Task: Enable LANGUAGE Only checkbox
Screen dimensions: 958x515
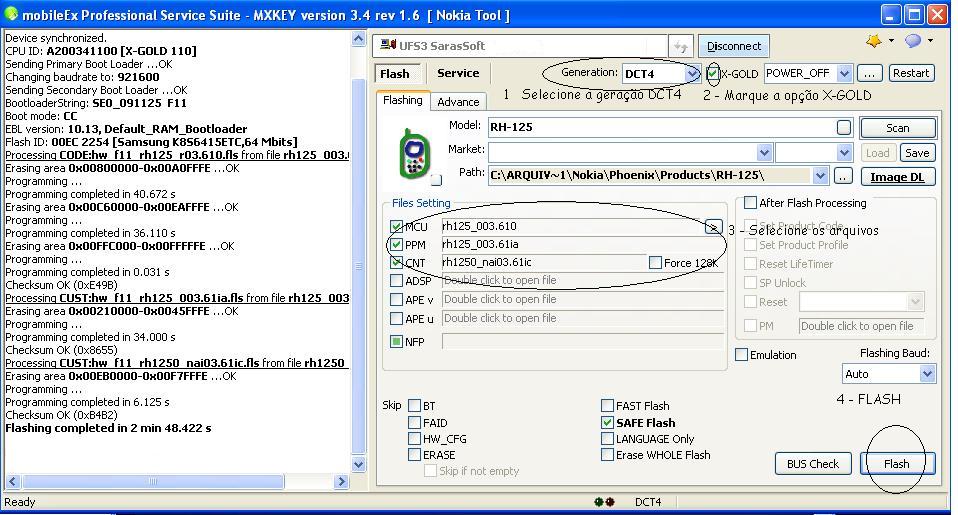Action: [x=607, y=439]
